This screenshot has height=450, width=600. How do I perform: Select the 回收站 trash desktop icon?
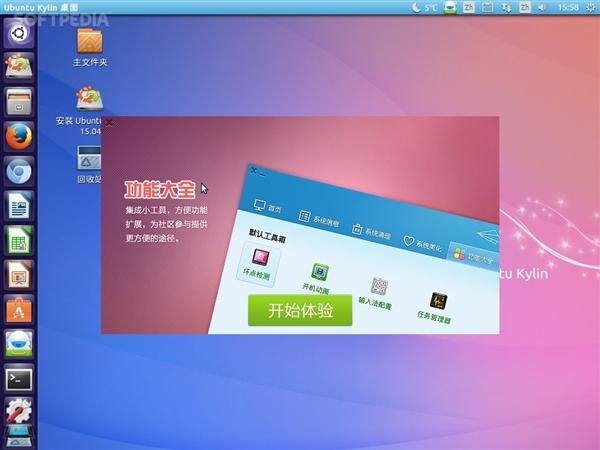pos(90,160)
